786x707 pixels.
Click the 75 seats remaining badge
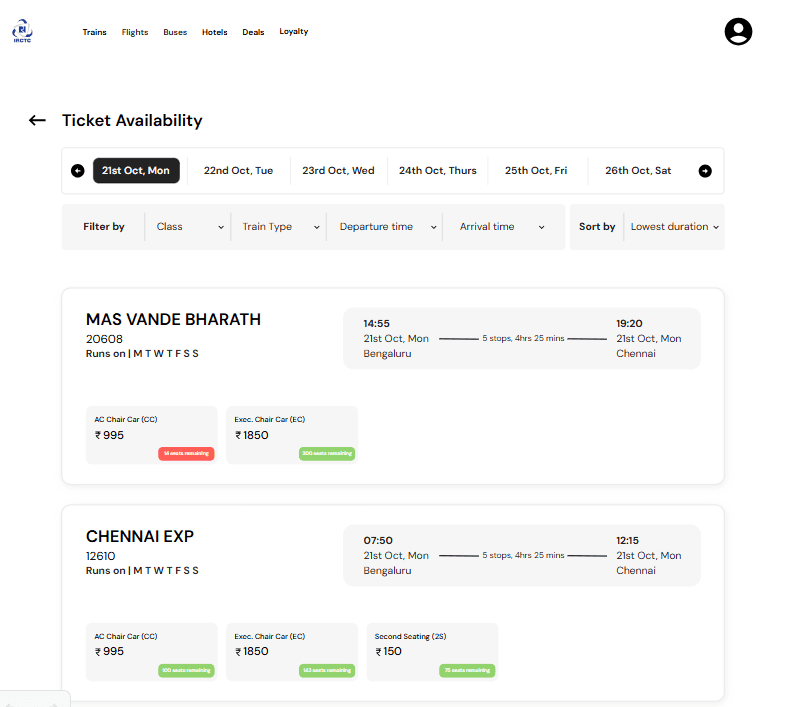click(467, 670)
